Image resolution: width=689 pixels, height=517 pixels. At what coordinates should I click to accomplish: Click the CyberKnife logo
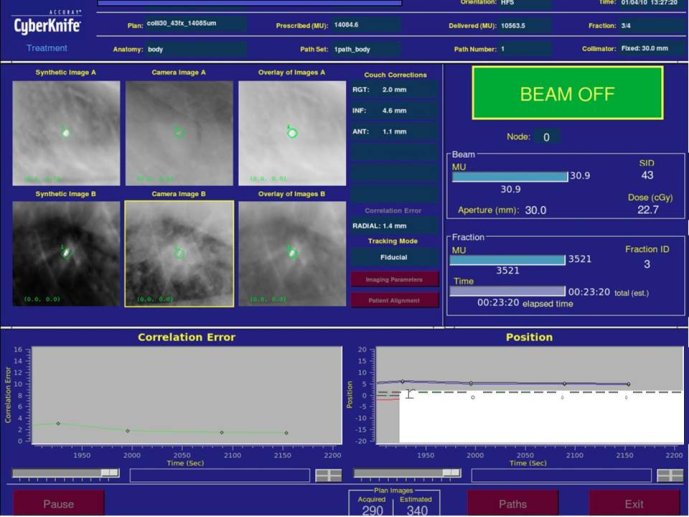coord(47,25)
